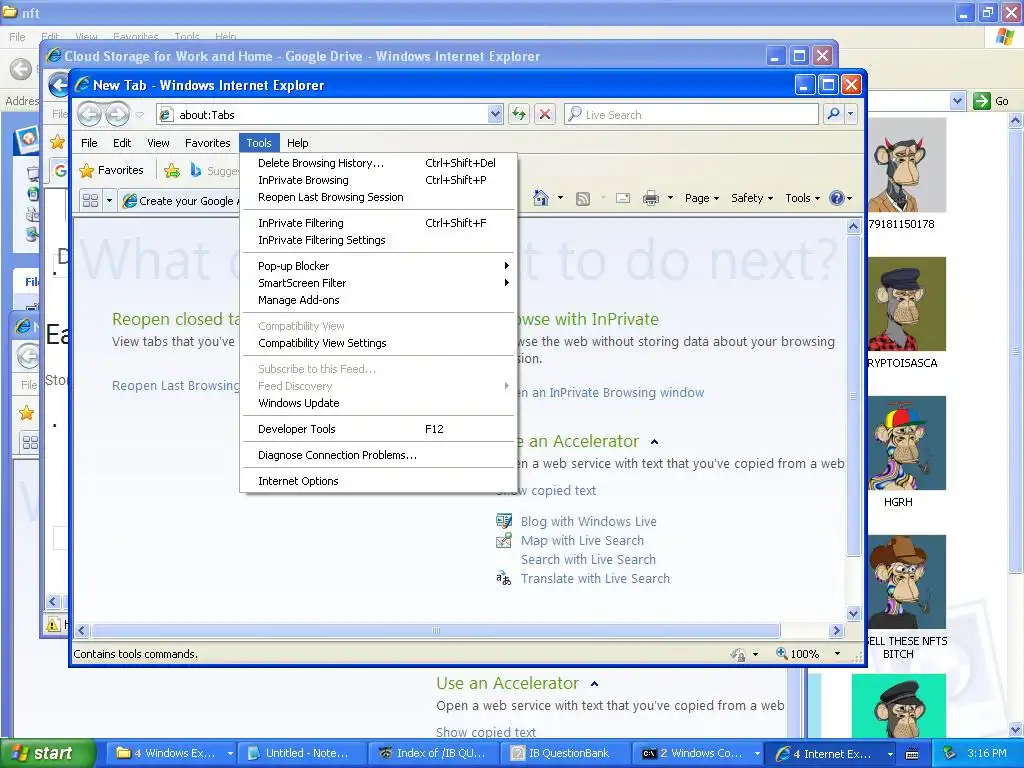Click the 79181150178 ape thumbnail

(x=907, y=165)
